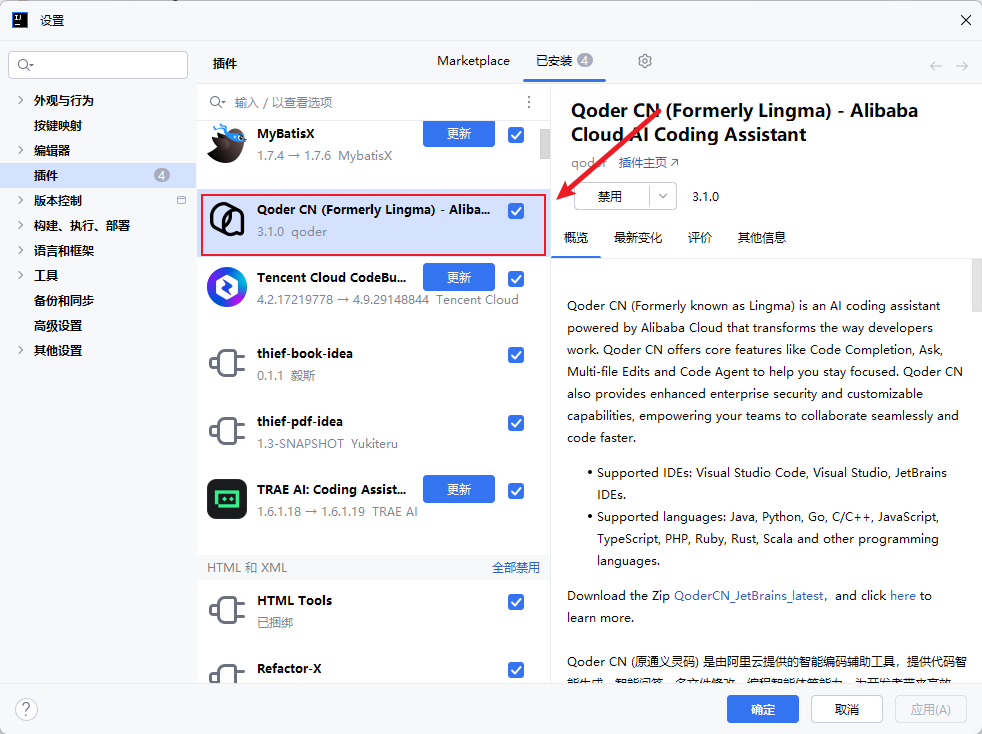This screenshot has width=982, height=734.
Task: Select 高级设置 in settings tree
Action: [58, 326]
